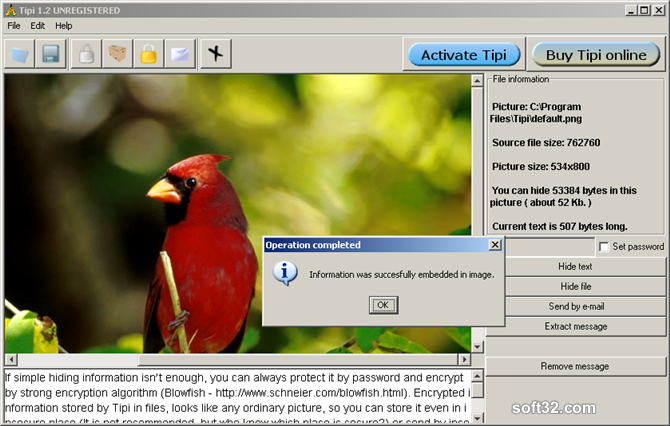Viewport: 670px width, 426px height.
Task: Click the Hide file button
Action: (x=575, y=286)
